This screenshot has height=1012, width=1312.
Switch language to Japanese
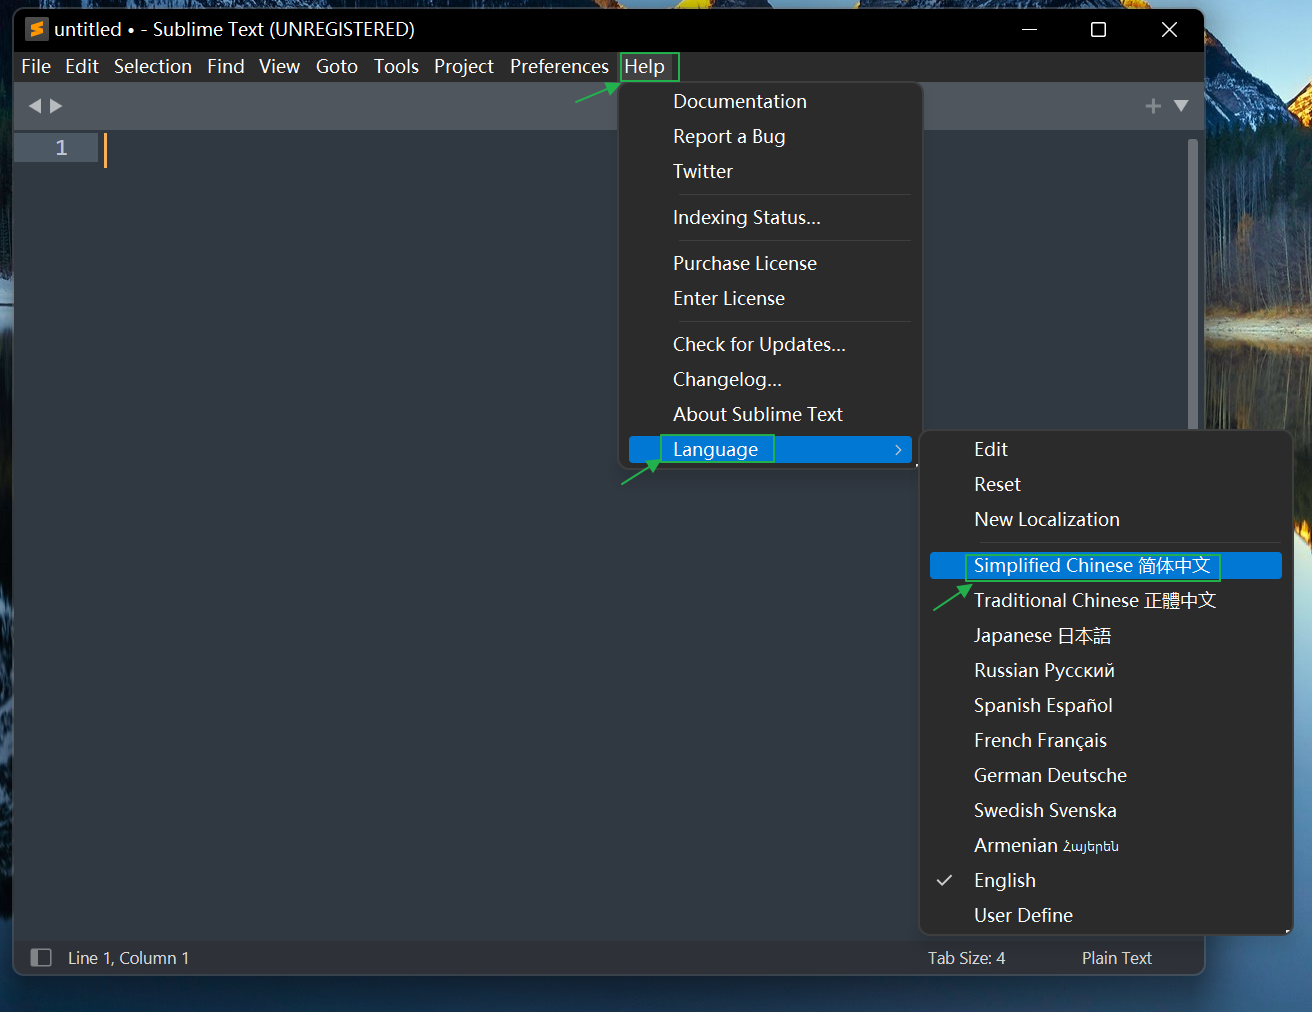coord(1105,636)
